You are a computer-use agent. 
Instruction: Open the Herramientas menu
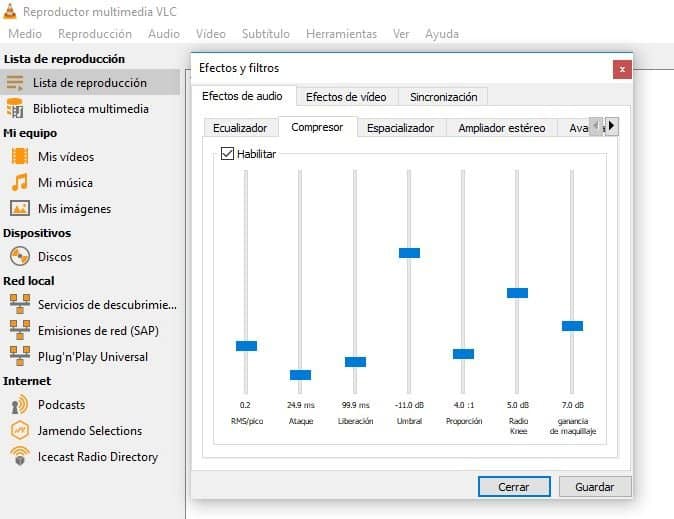341,34
